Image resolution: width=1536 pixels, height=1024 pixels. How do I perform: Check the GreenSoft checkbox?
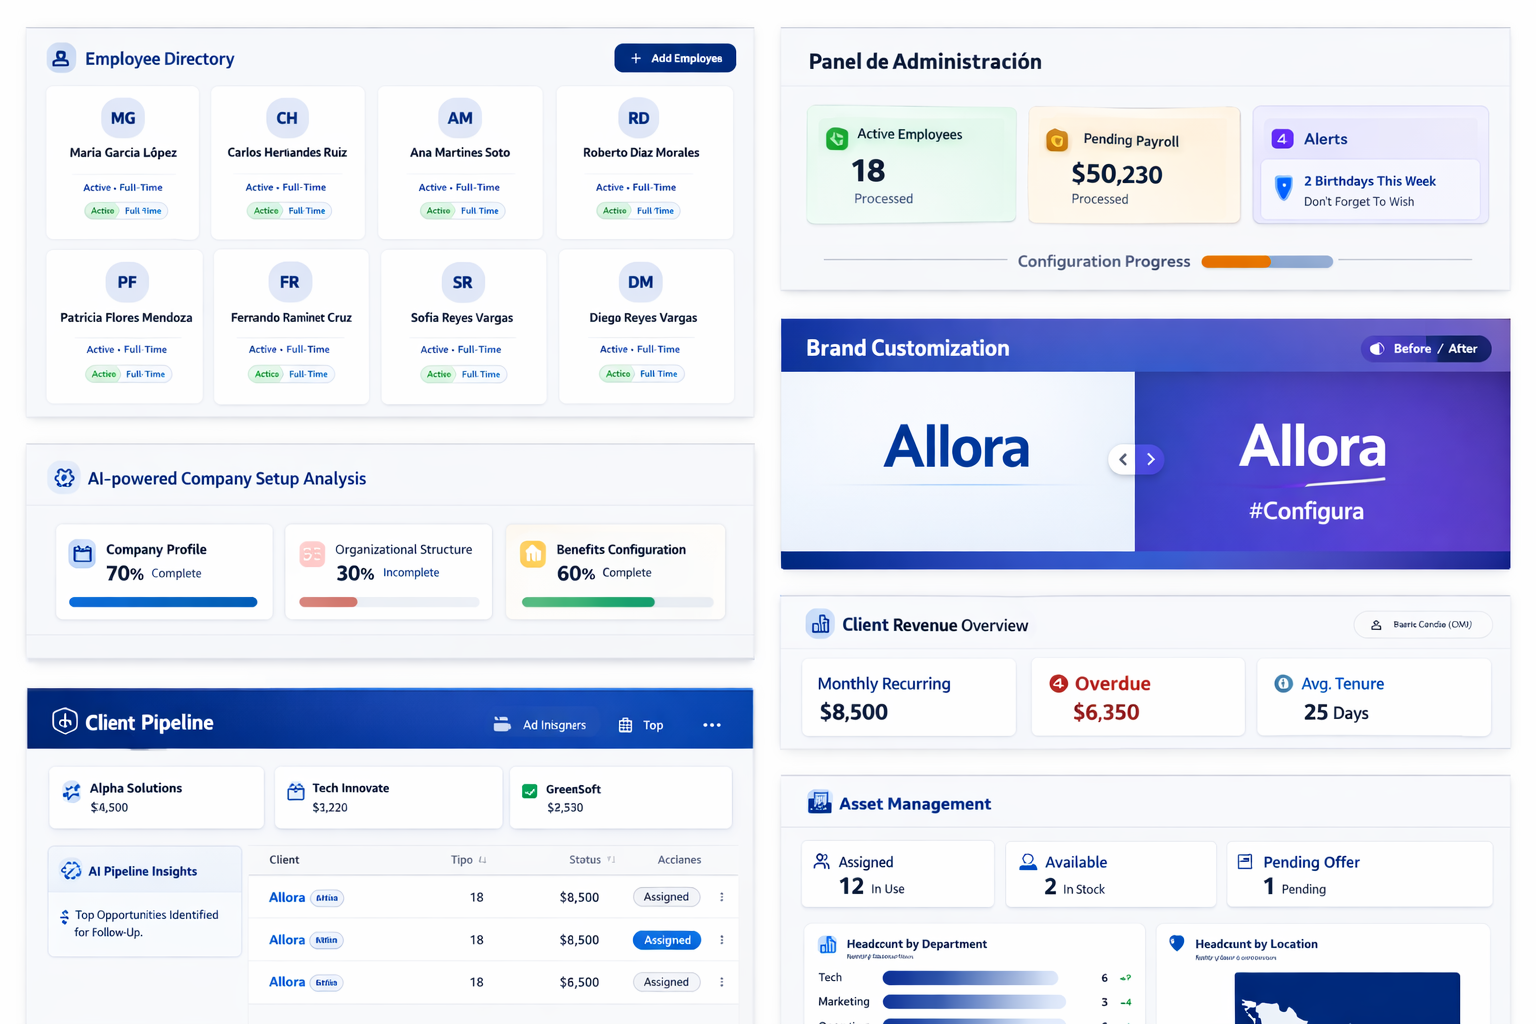(529, 789)
